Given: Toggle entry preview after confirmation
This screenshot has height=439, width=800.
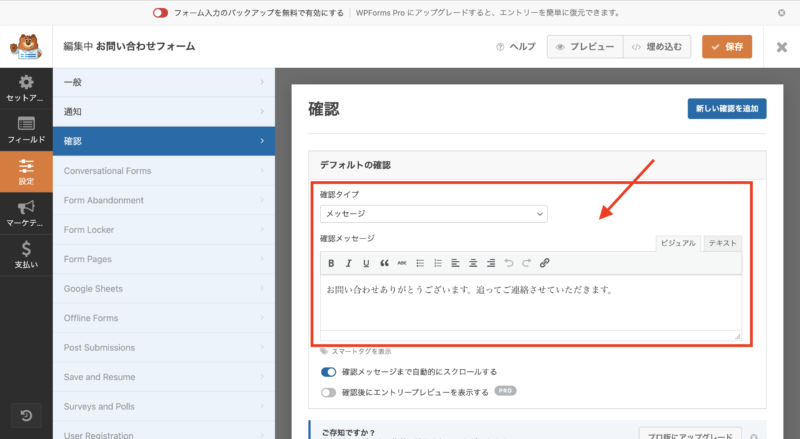Looking at the screenshot, I should pyautogui.click(x=329, y=393).
